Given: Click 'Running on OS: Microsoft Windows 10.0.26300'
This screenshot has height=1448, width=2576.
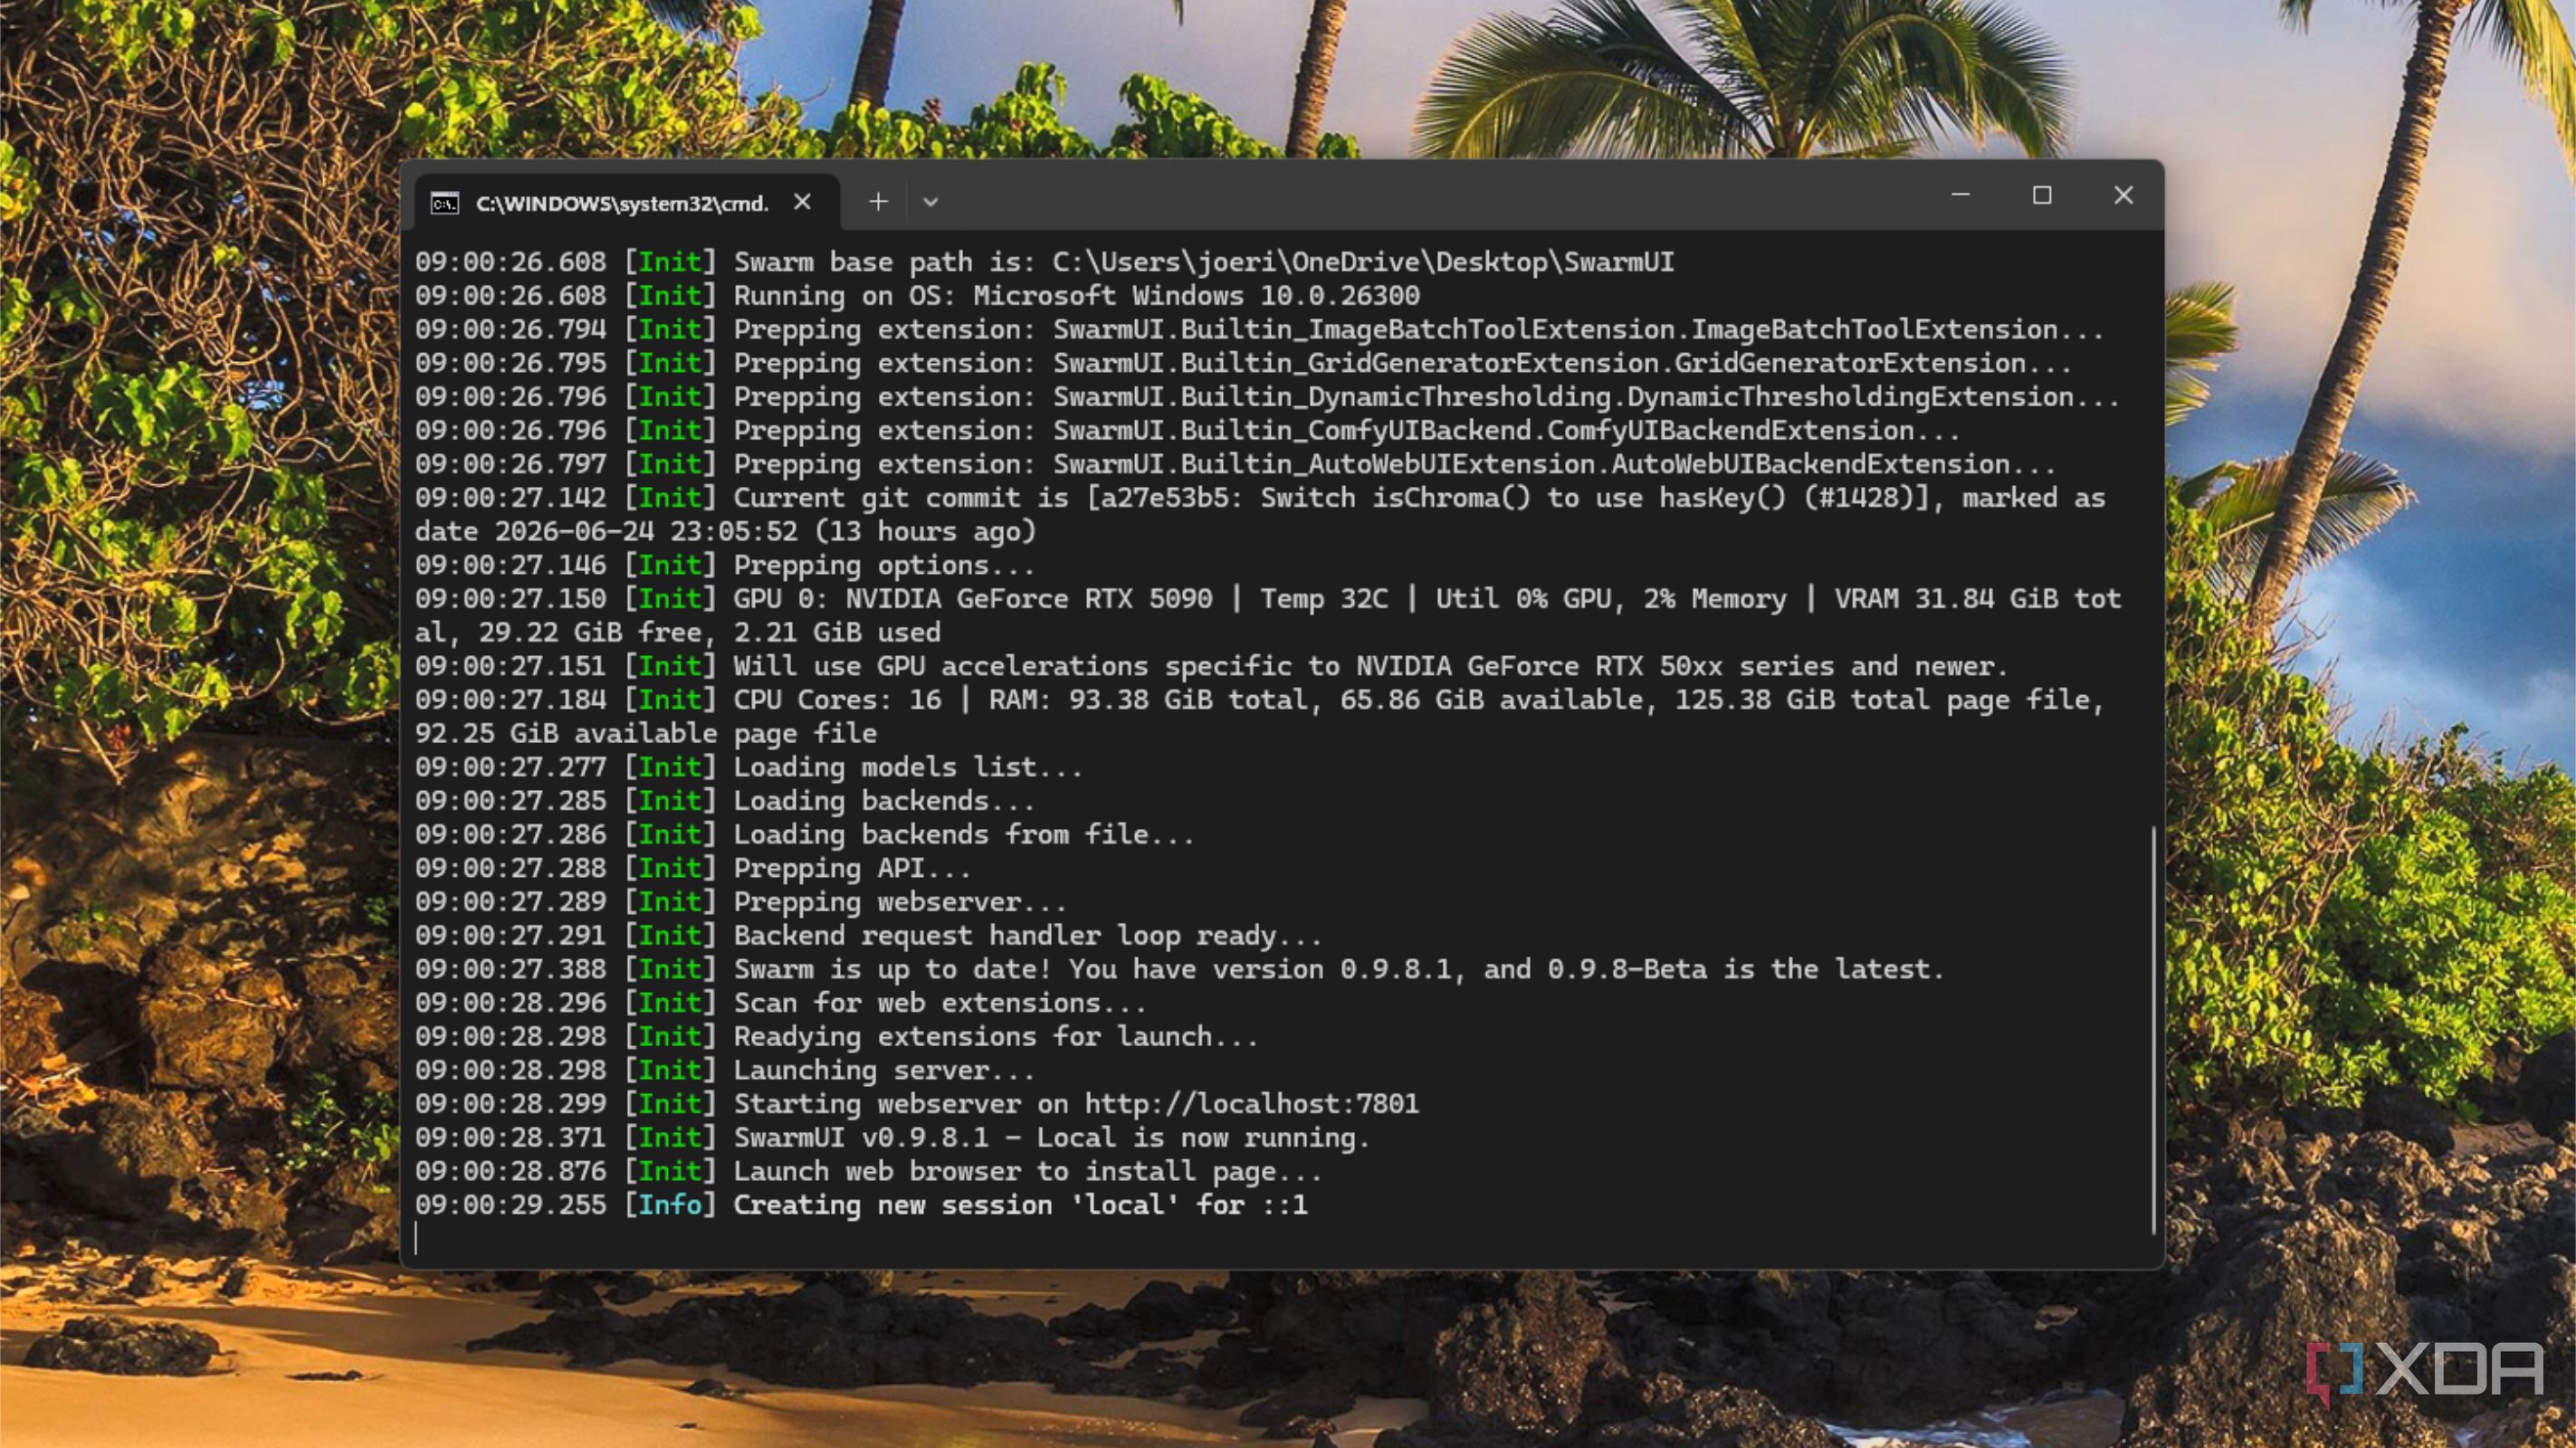Looking at the screenshot, I should (x=1076, y=296).
